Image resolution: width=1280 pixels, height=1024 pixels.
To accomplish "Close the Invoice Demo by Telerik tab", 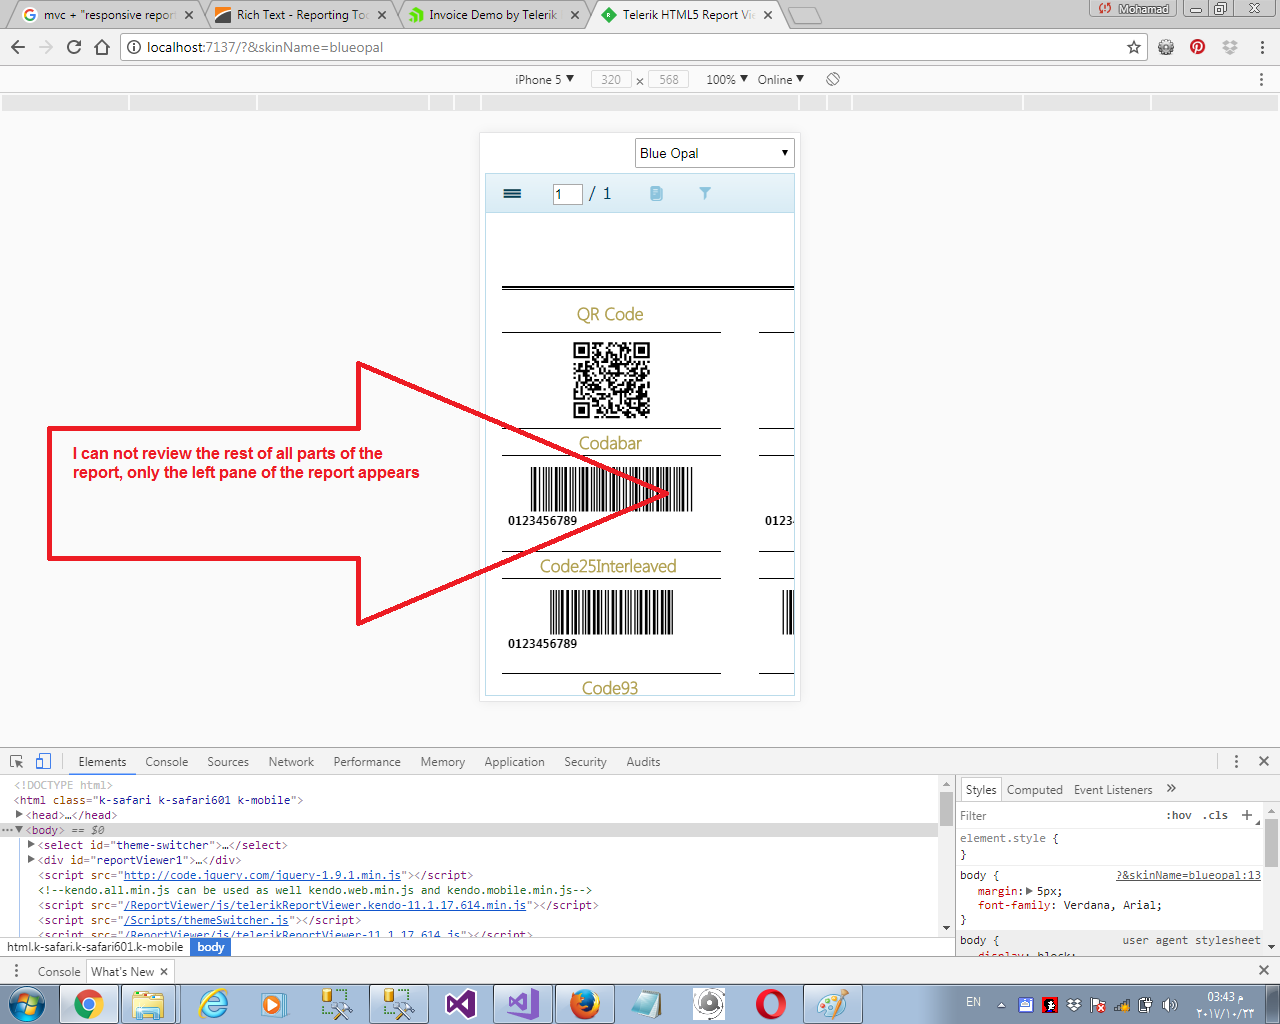I will pyautogui.click(x=575, y=15).
